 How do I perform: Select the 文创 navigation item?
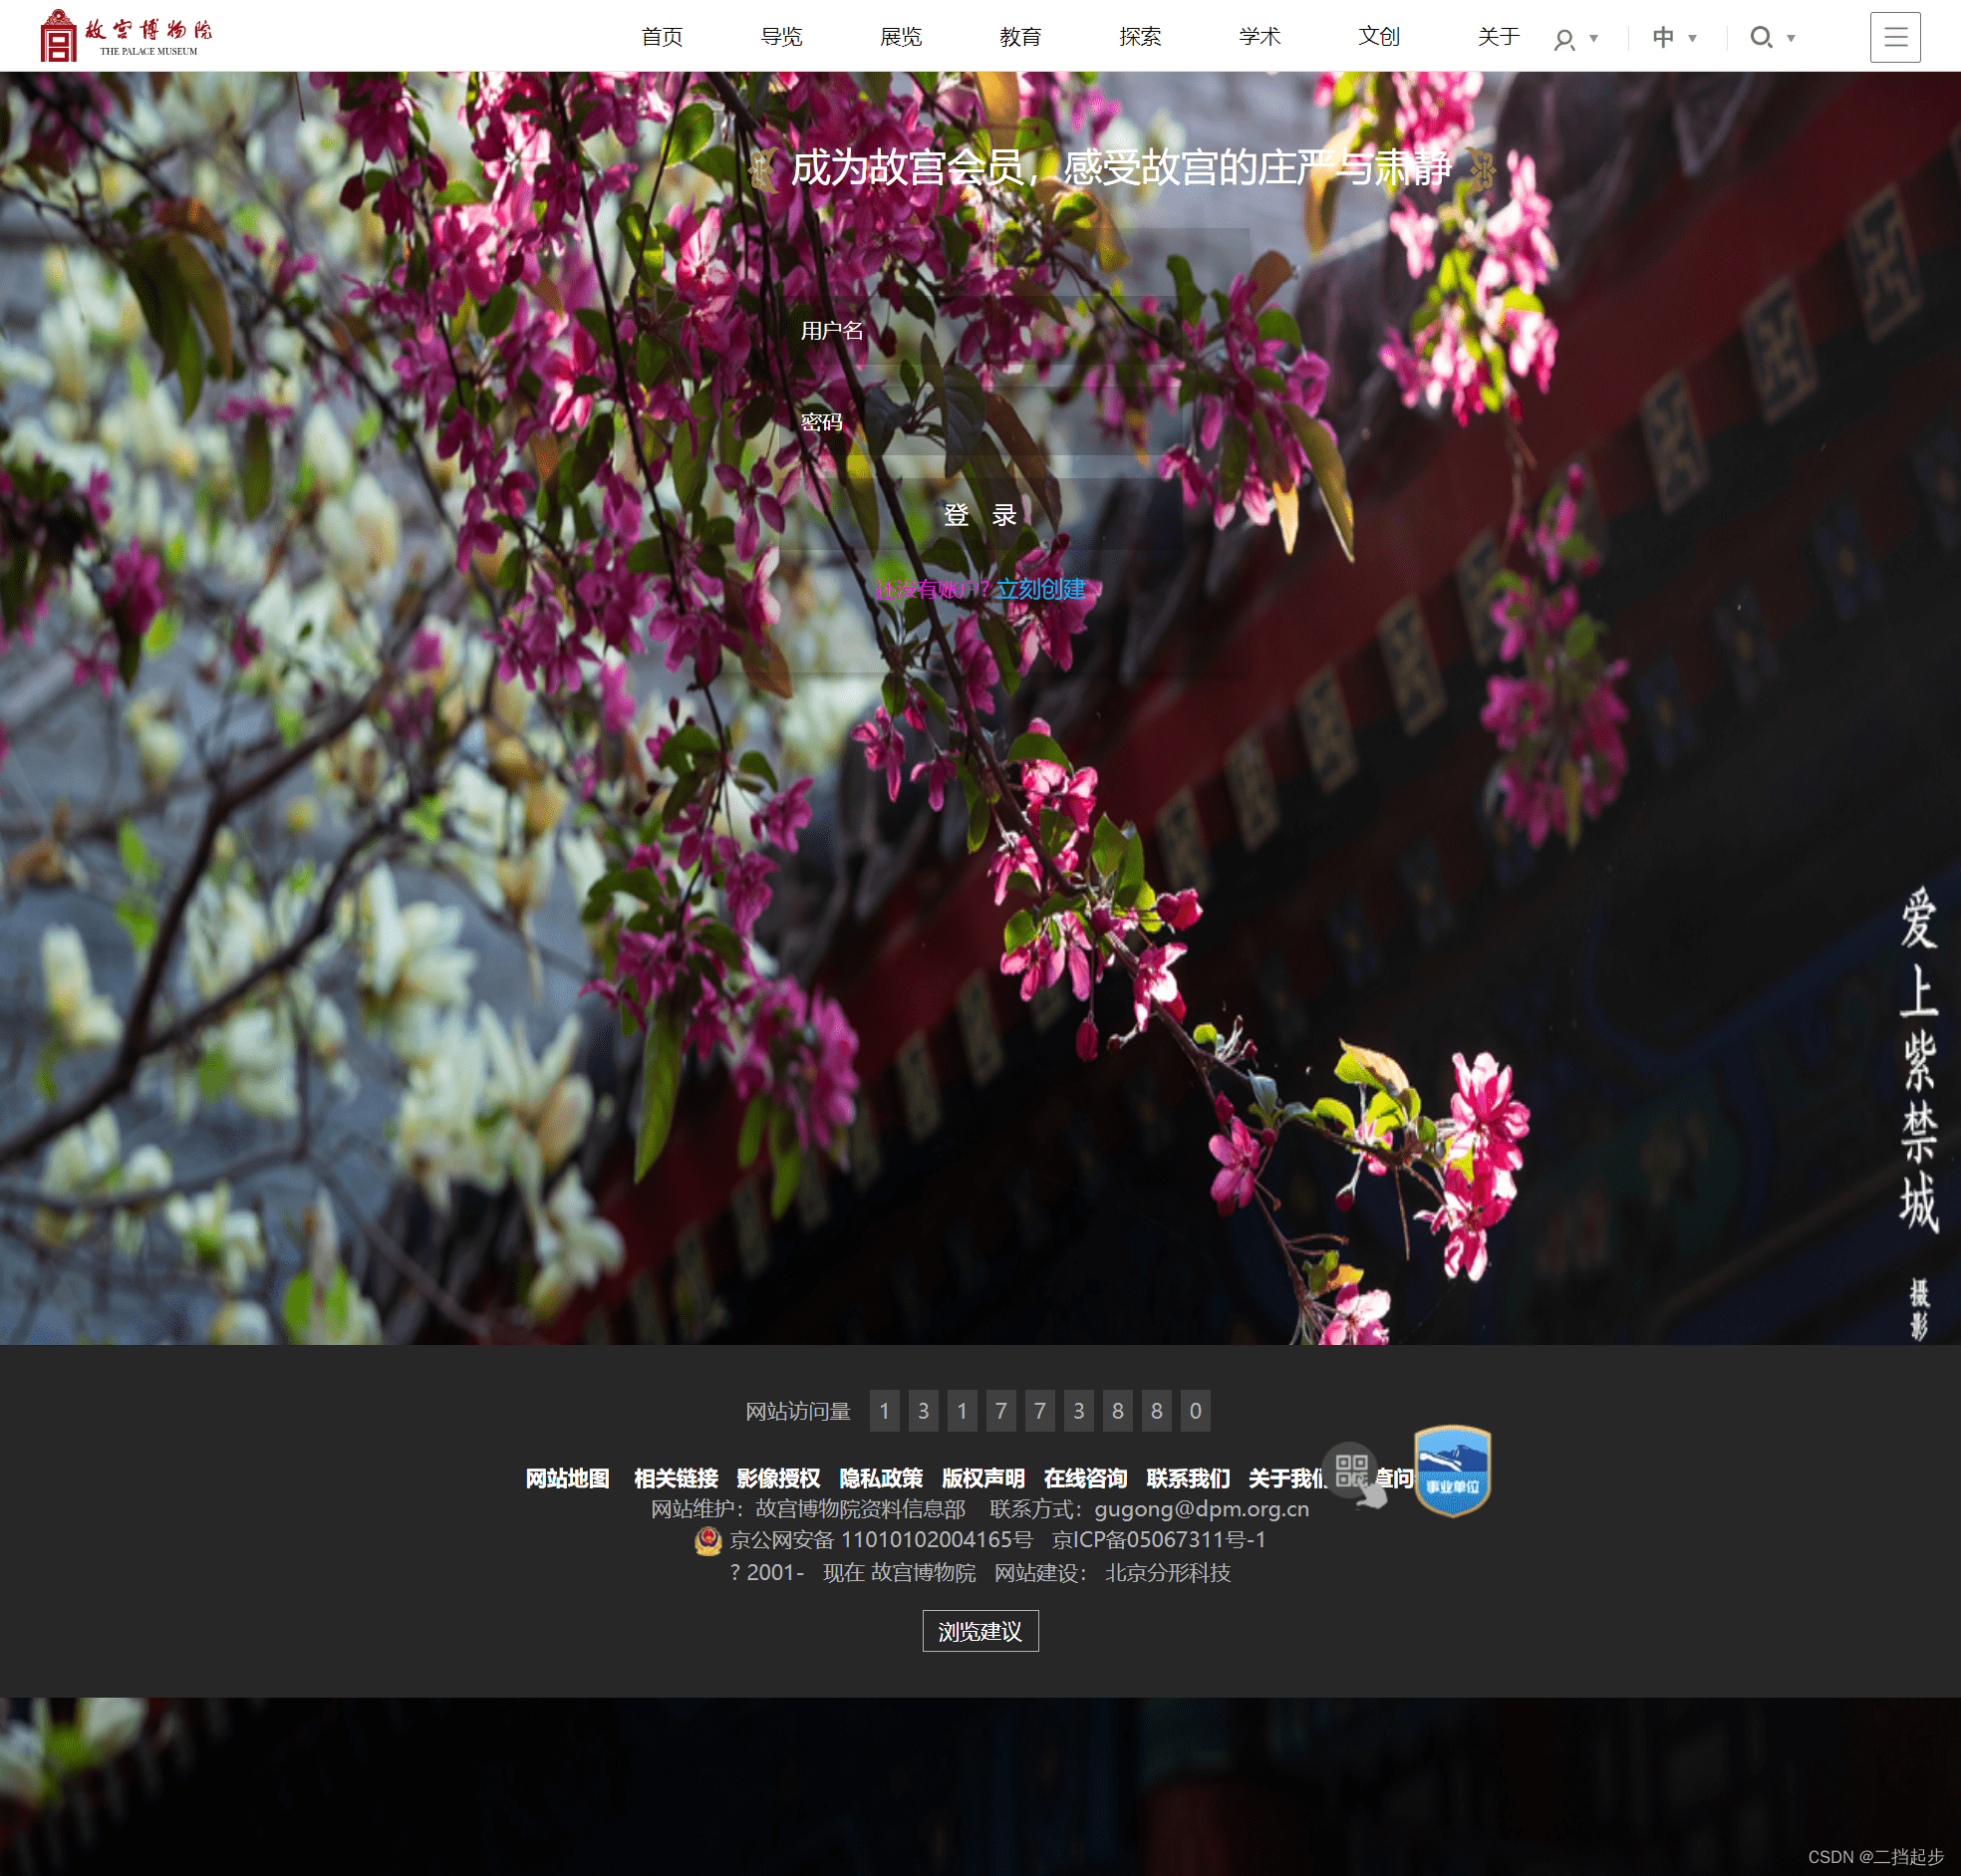[1378, 37]
